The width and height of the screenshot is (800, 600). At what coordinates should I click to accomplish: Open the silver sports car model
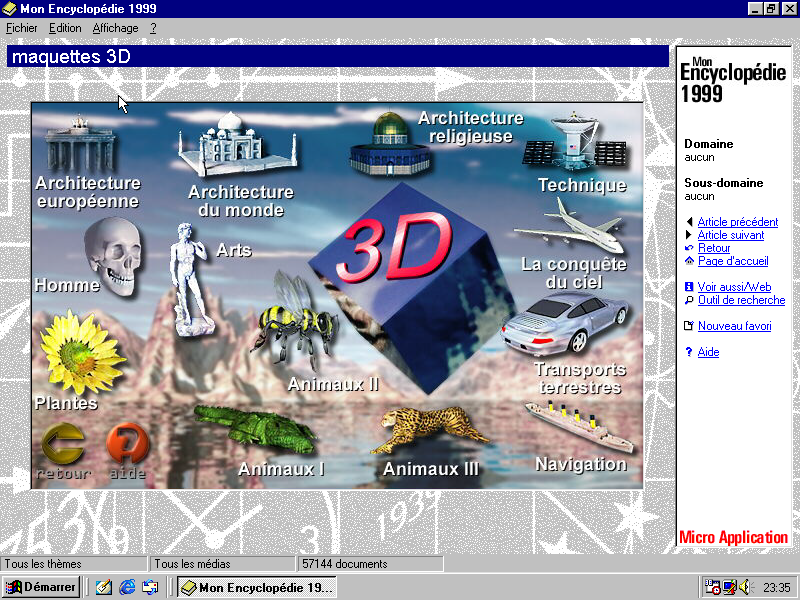[x=565, y=323]
